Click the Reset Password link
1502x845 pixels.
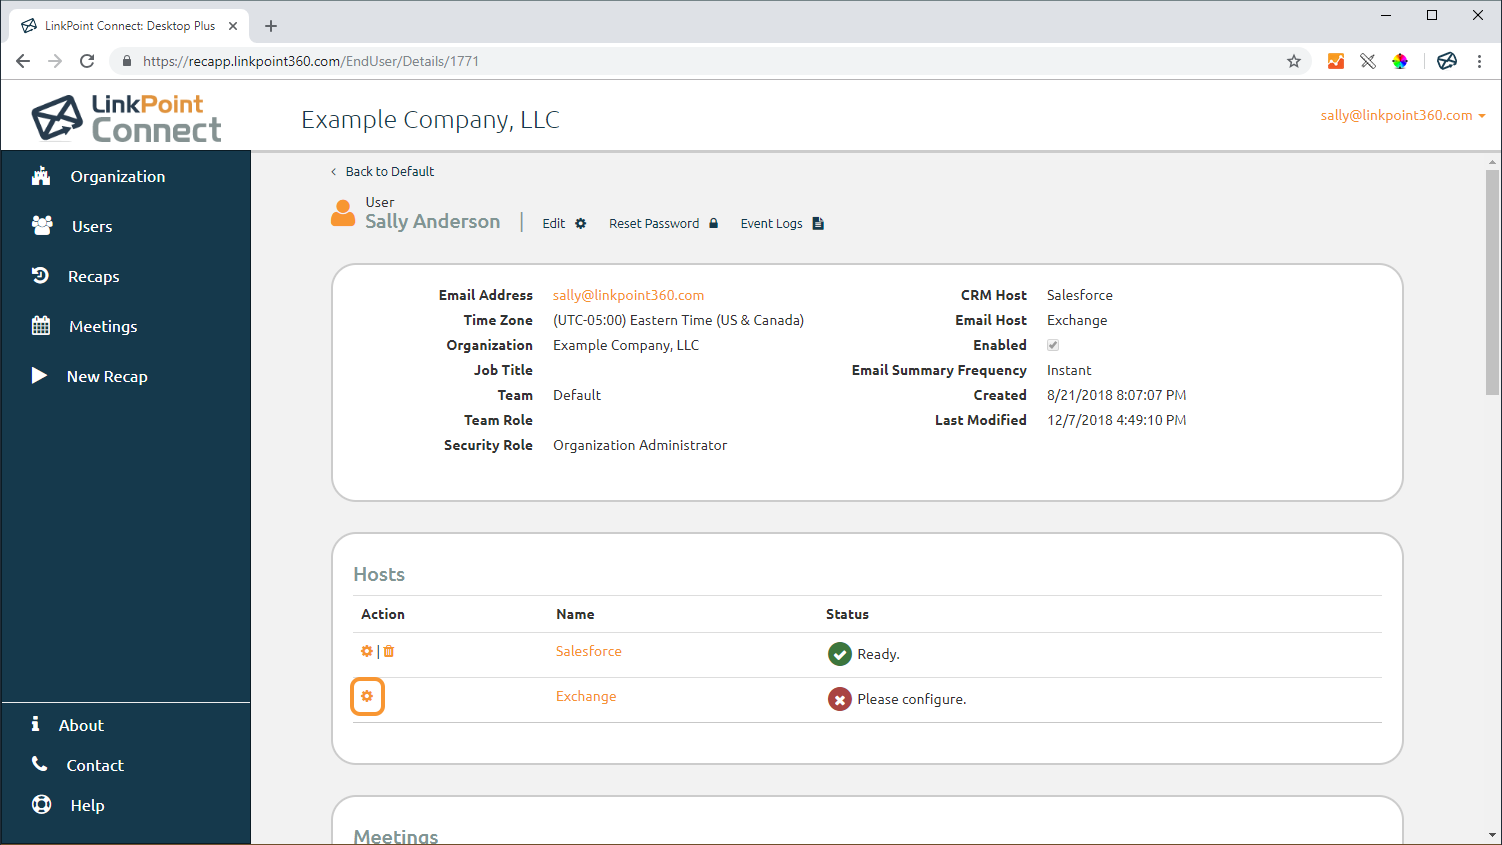(x=654, y=224)
